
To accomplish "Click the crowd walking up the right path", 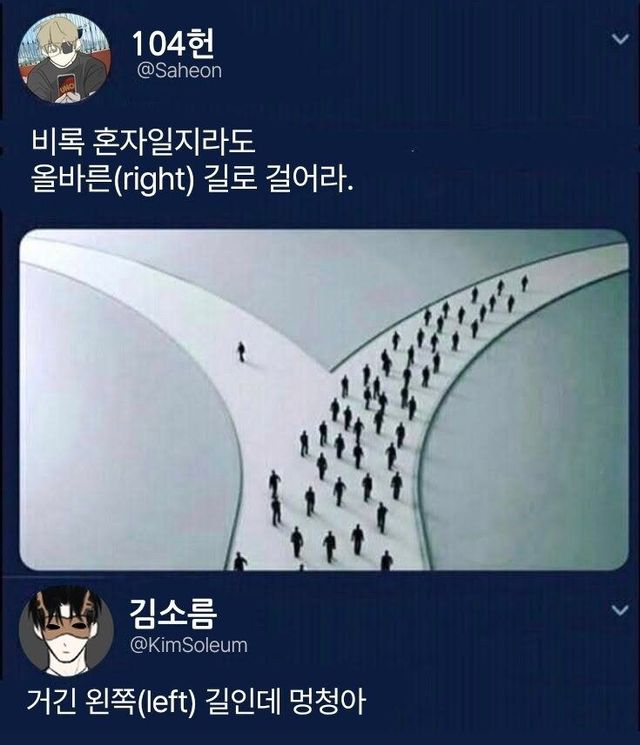I will (x=380, y=418).
